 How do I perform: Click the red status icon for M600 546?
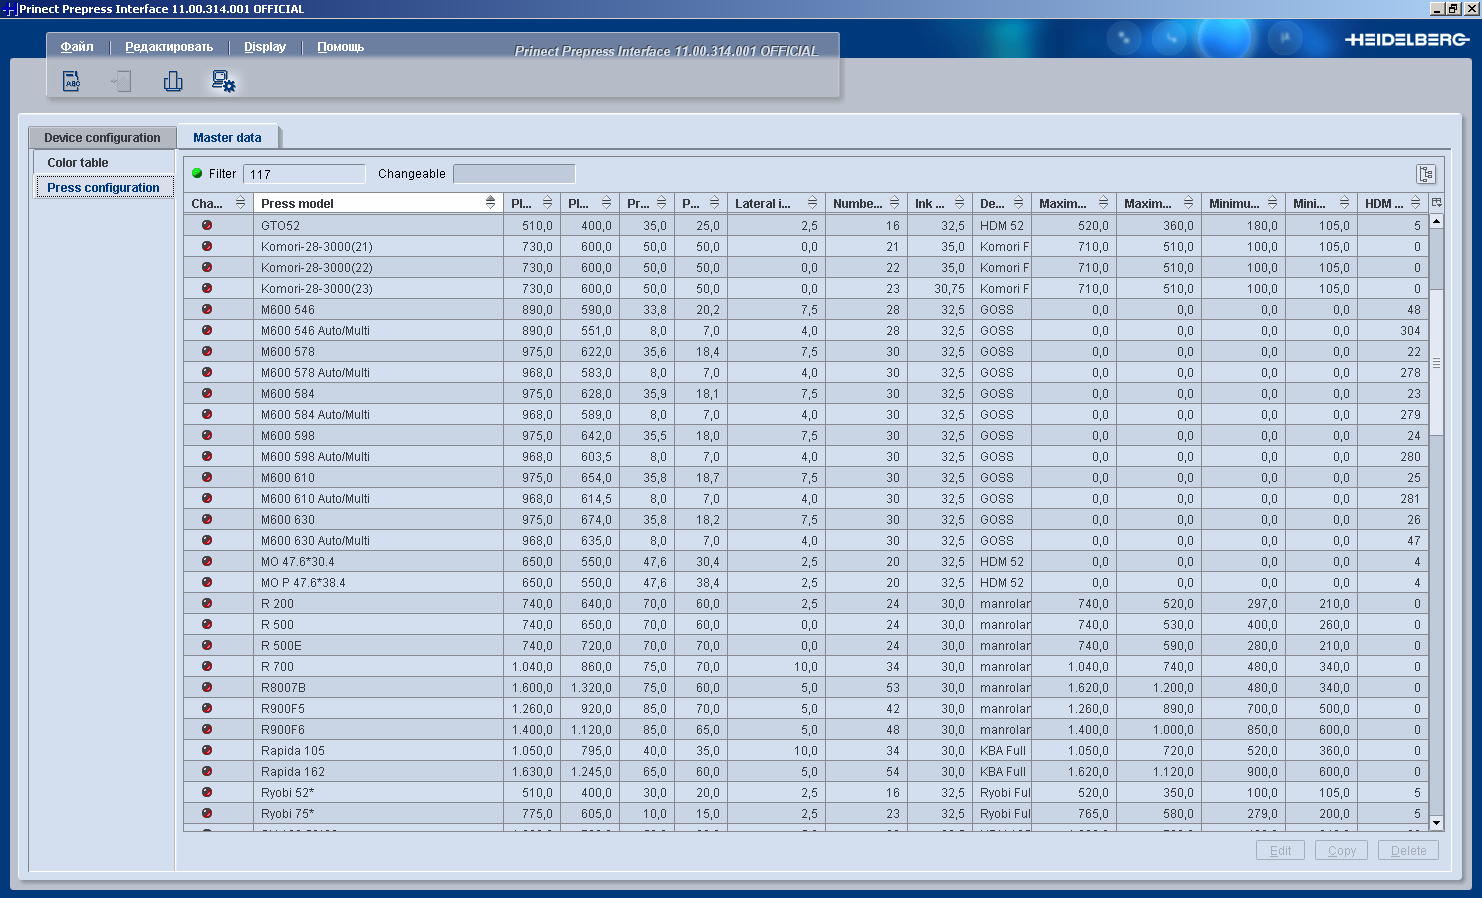click(x=207, y=309)
